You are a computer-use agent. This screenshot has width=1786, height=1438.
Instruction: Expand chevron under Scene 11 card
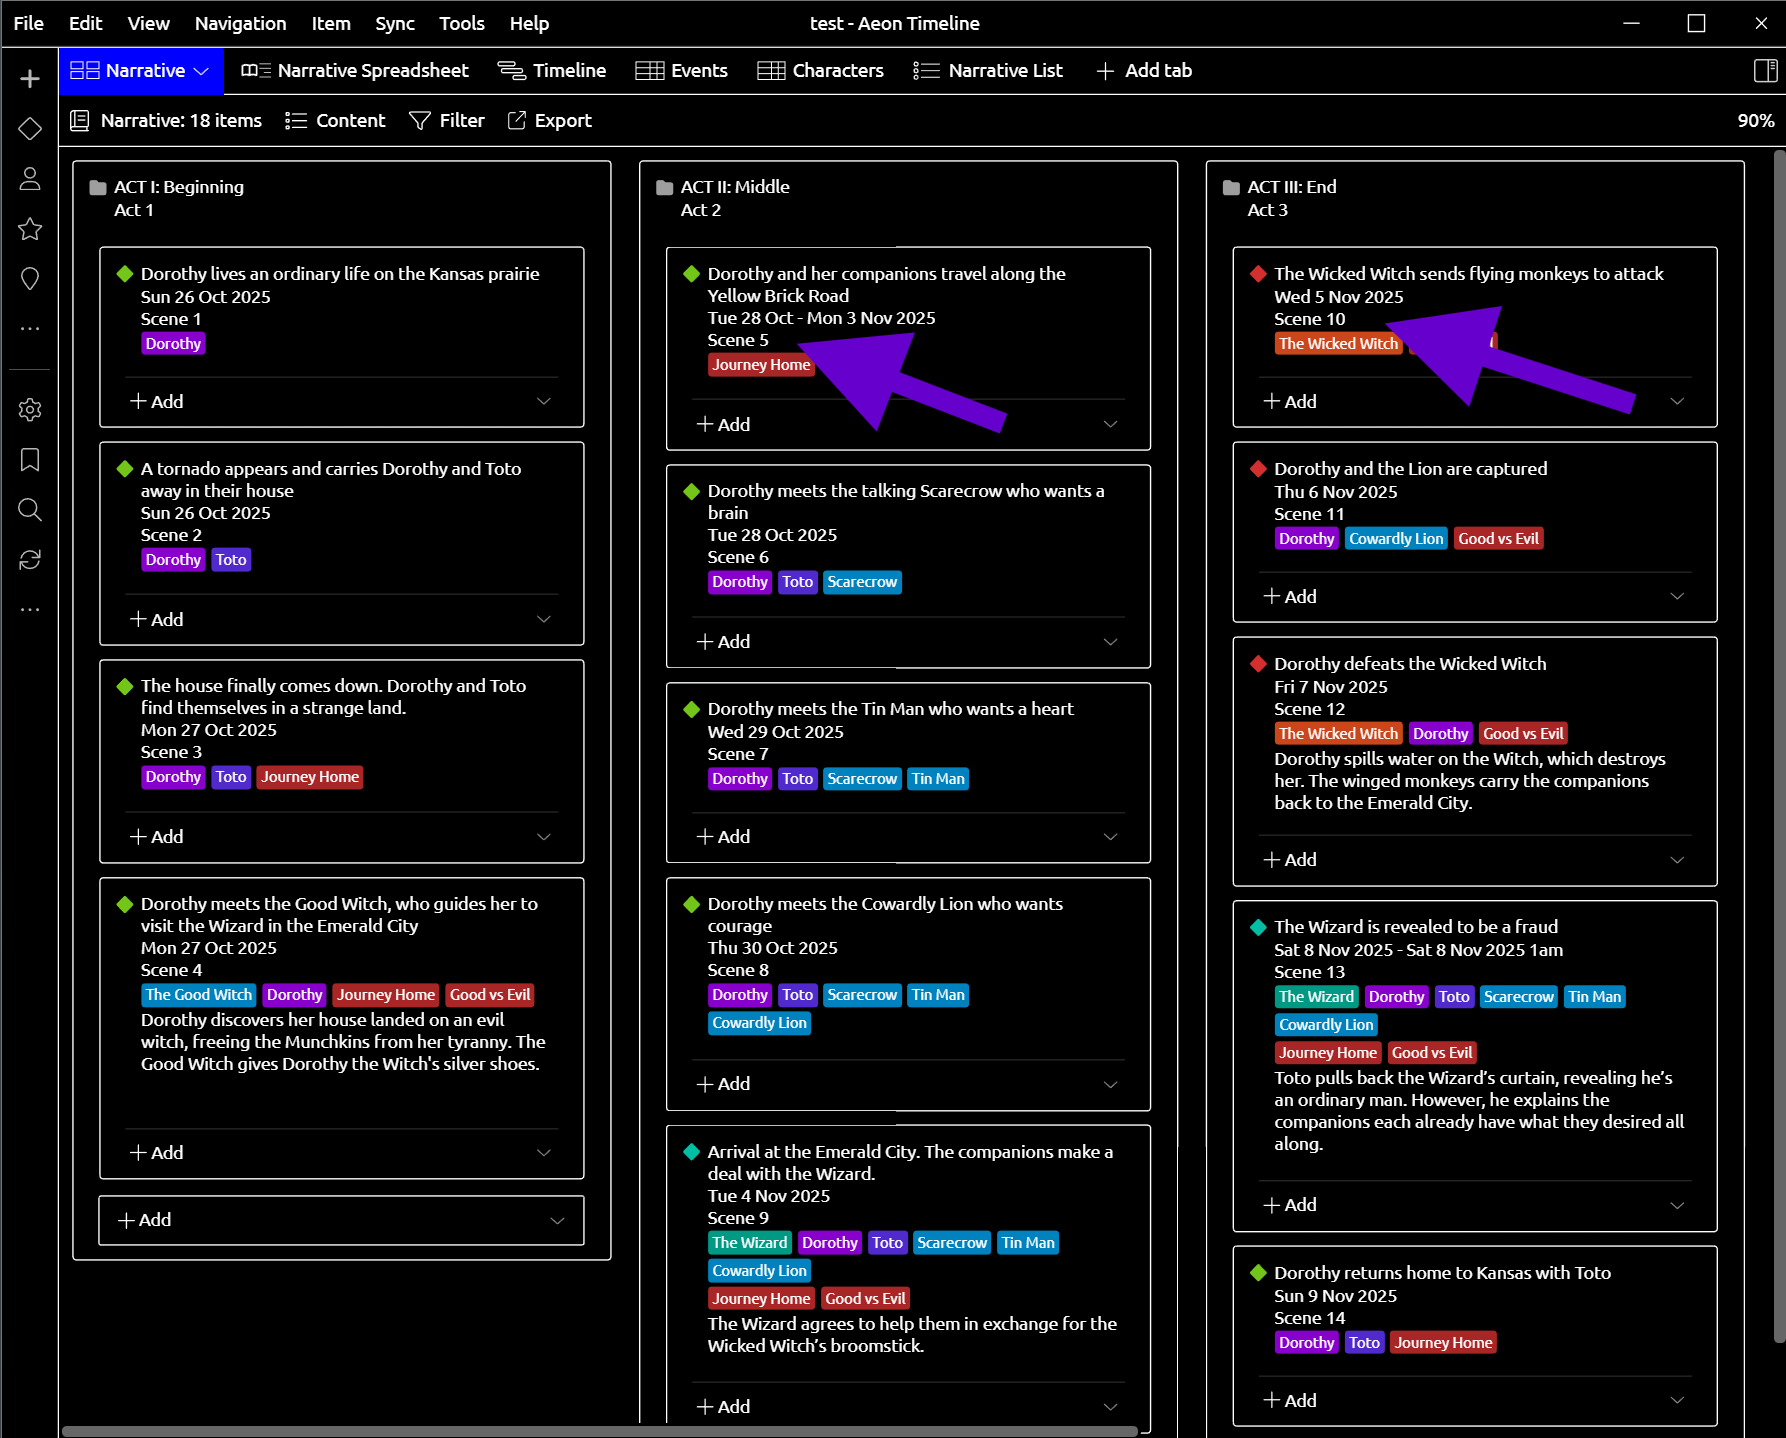pyautogui.click(x=1677, y=596)
